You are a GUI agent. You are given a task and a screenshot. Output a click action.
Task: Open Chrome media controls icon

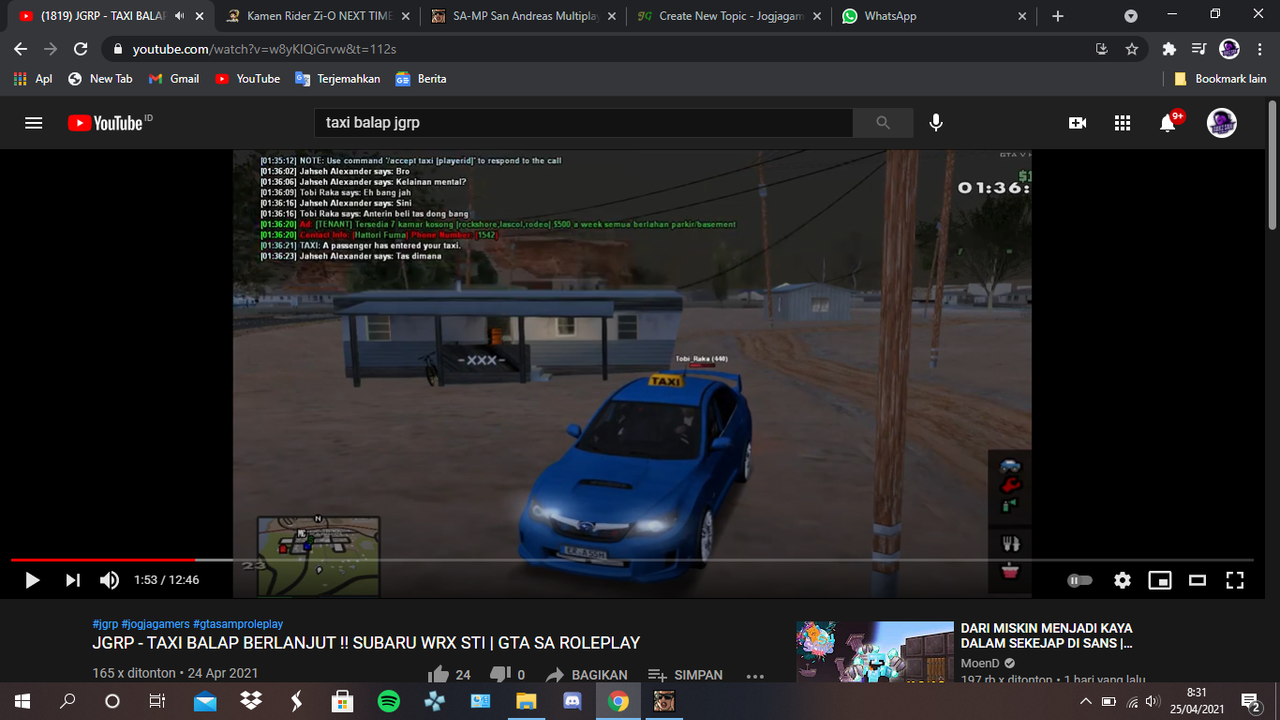click(x=1199, y=49)
